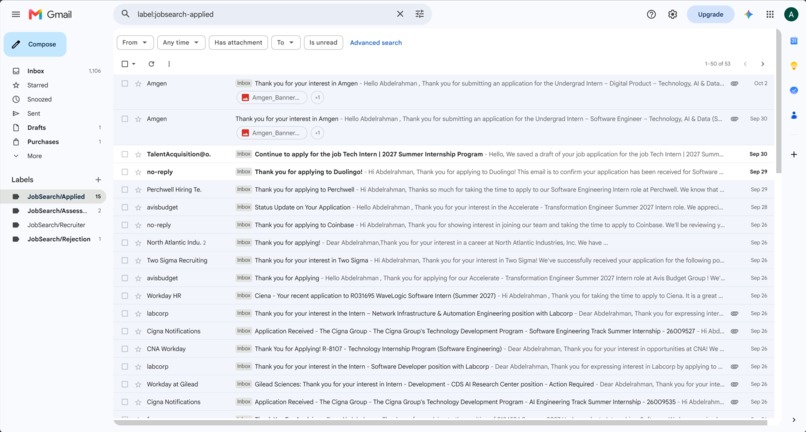Select the Oct 2 Amgen email checkbox
The image size is (806, 432).
pyautogui.click(x=124, y=83)
